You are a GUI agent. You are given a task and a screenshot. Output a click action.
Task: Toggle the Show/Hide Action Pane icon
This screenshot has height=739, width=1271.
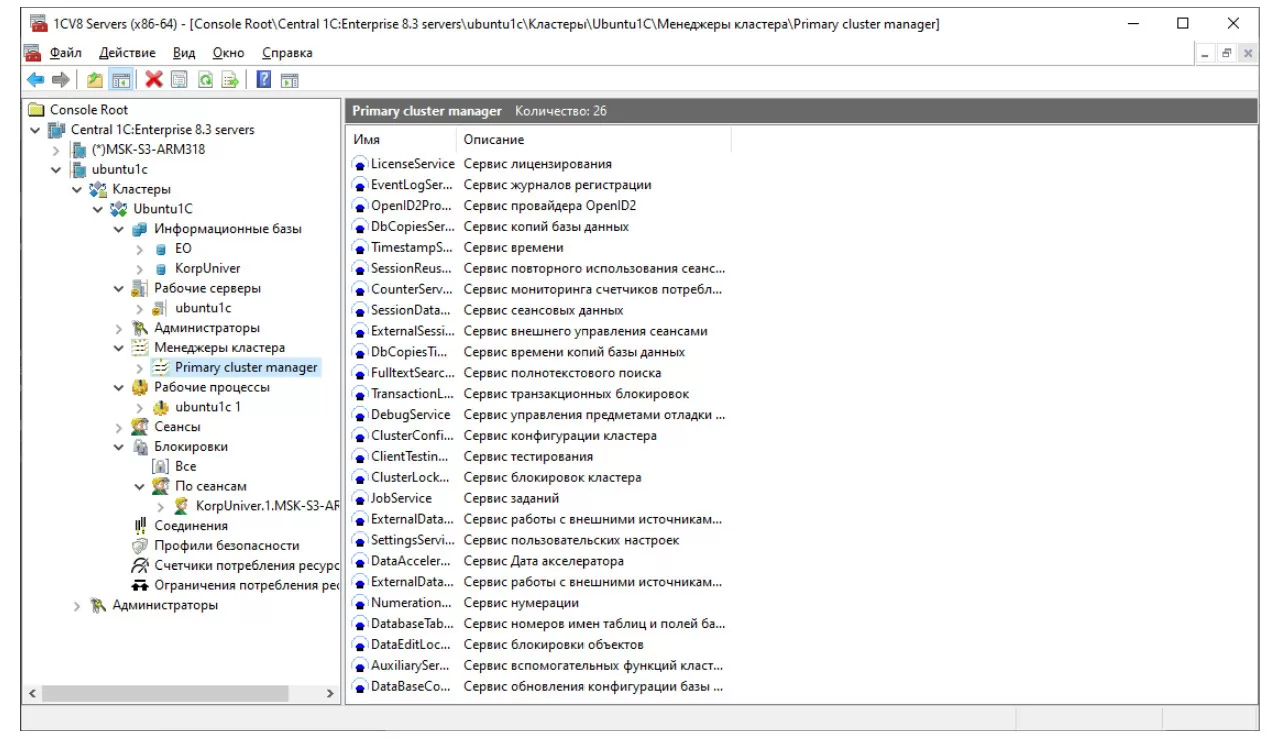tap(289, 80)
